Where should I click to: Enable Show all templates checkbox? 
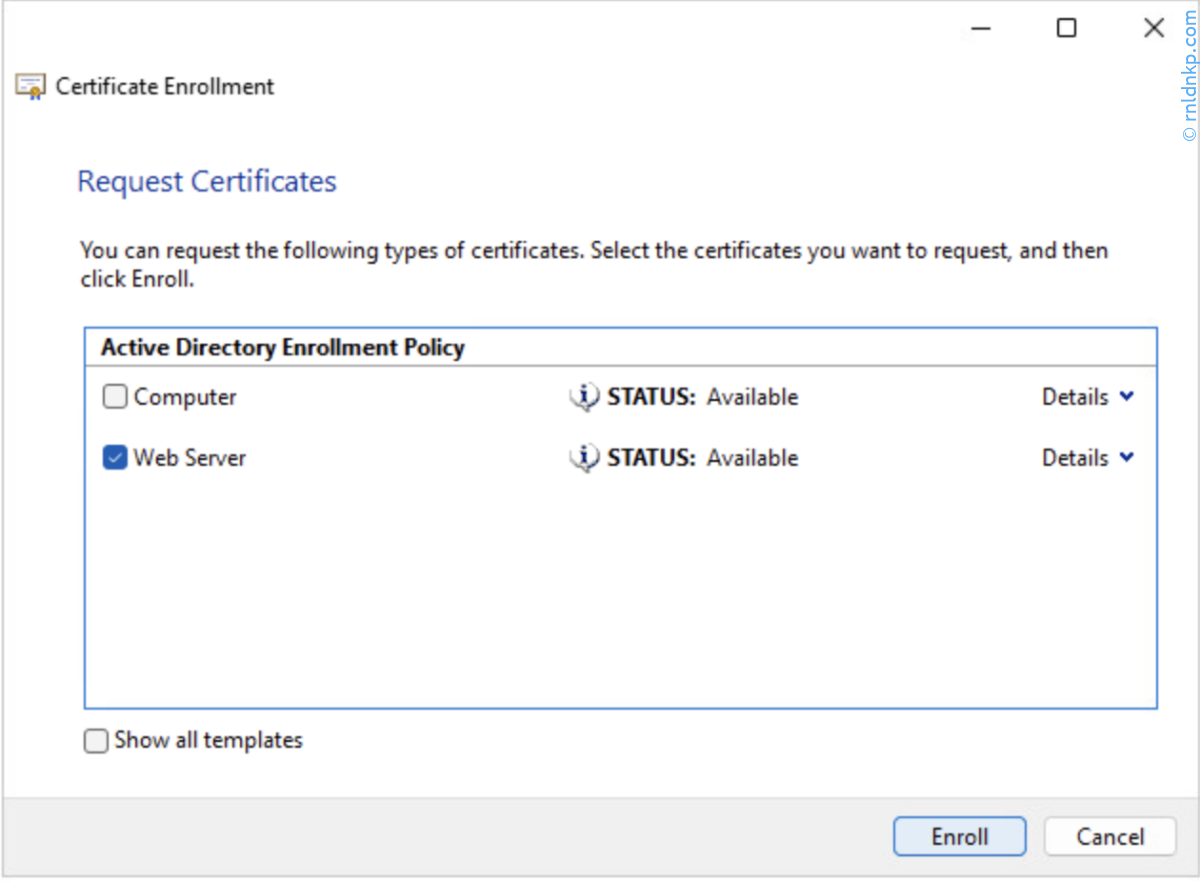tap(96, 741)
